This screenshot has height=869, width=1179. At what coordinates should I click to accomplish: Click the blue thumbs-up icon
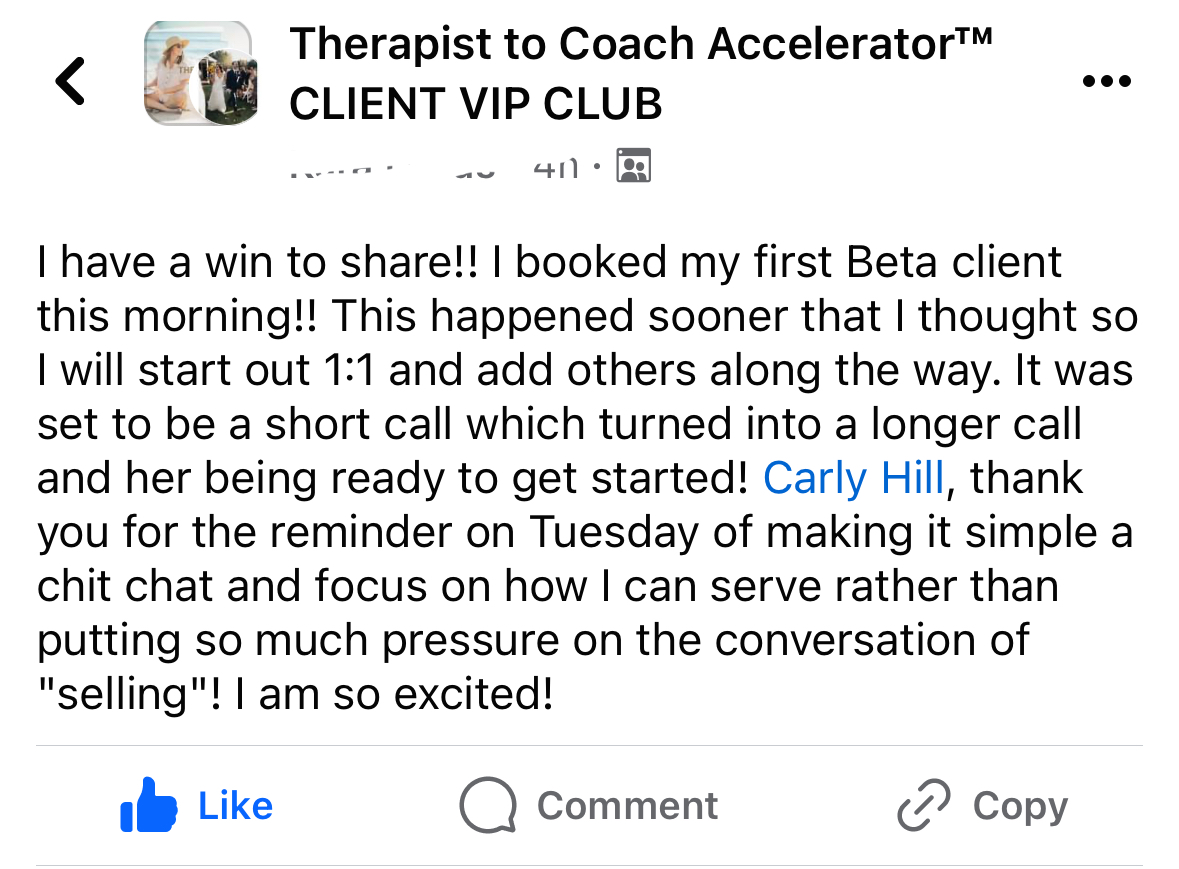[x=148, y=805]
